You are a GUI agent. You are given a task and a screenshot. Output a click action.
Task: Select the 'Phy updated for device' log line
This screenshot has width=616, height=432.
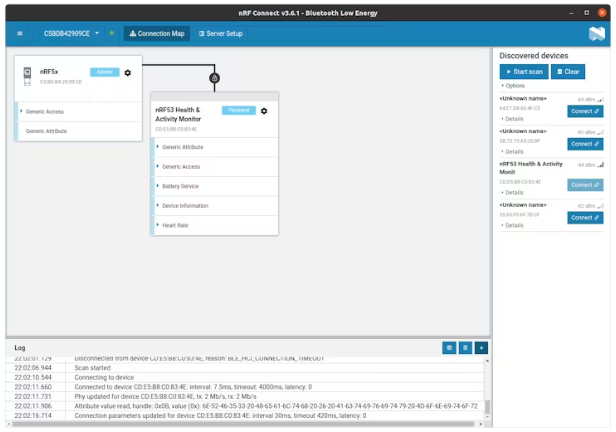point(245,397)
